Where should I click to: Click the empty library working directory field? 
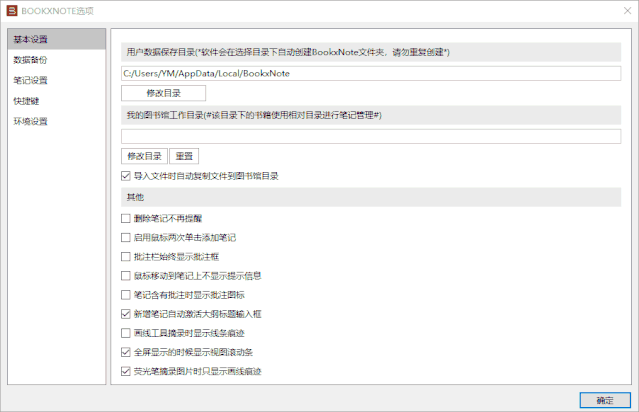point(371,136)
